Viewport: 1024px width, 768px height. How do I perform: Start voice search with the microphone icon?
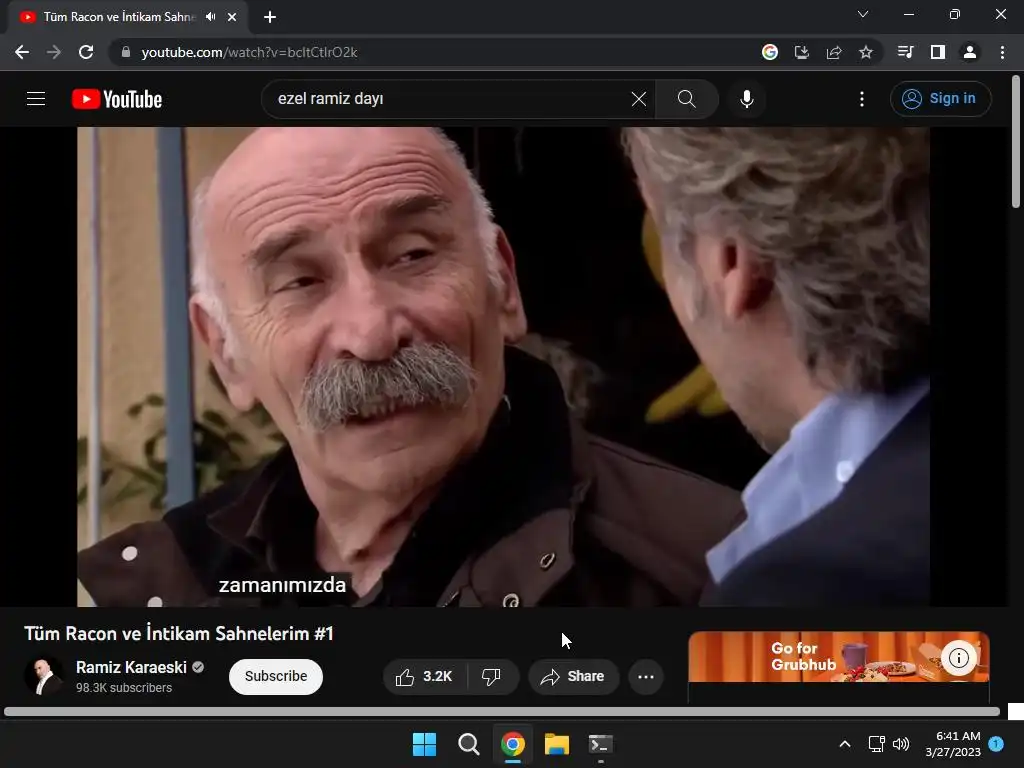click(x=747, y=99)
